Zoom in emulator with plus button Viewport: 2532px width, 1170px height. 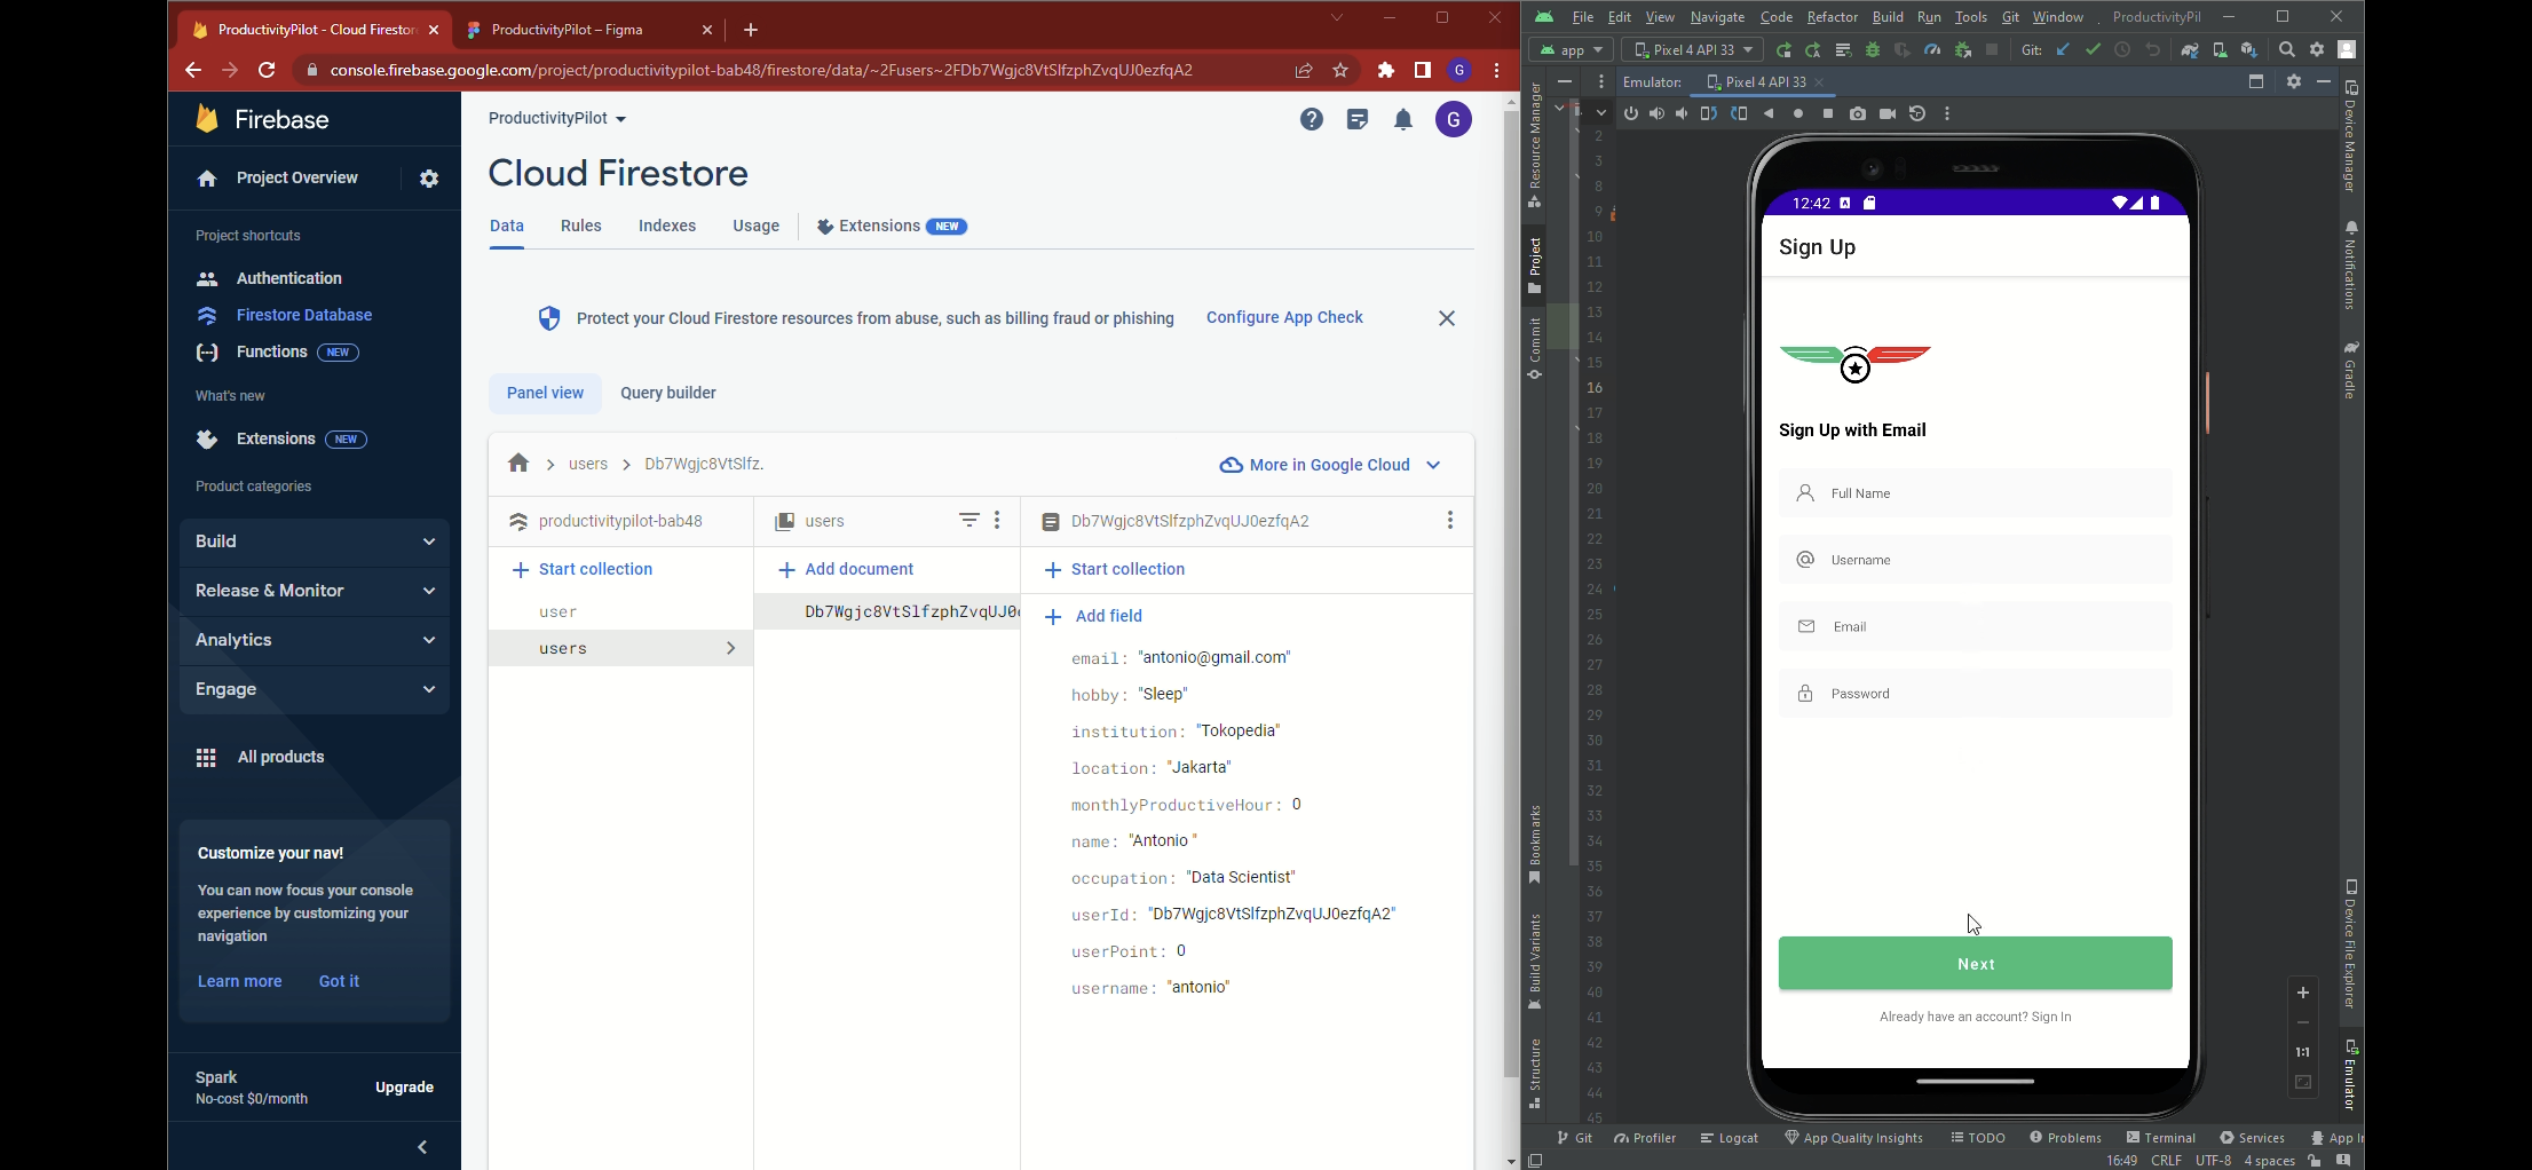pos(2302,993)
